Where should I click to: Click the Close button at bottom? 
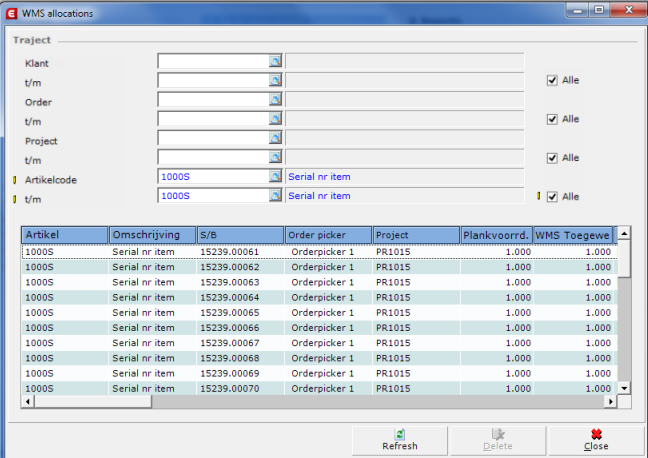tap(596, 440)
